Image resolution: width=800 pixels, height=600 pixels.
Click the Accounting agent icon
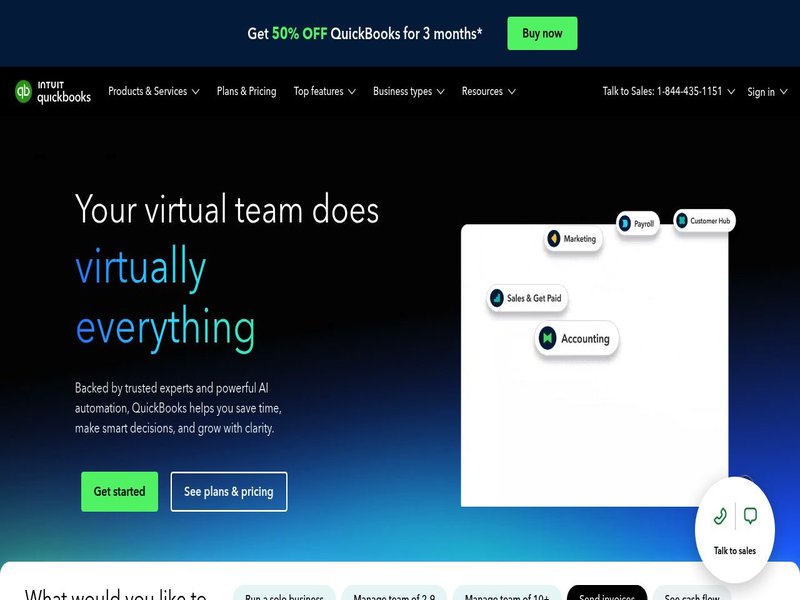(547, 339)
